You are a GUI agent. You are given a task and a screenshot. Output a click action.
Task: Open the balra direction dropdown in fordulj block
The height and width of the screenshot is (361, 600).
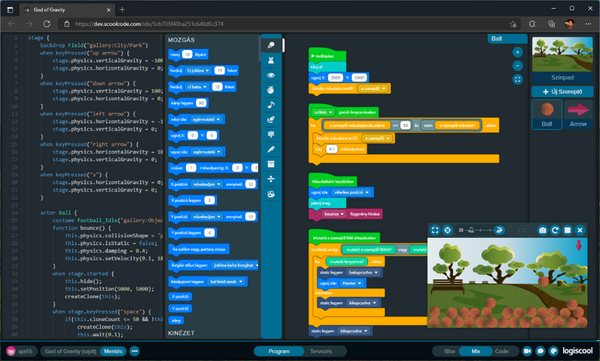click(197, 87)
